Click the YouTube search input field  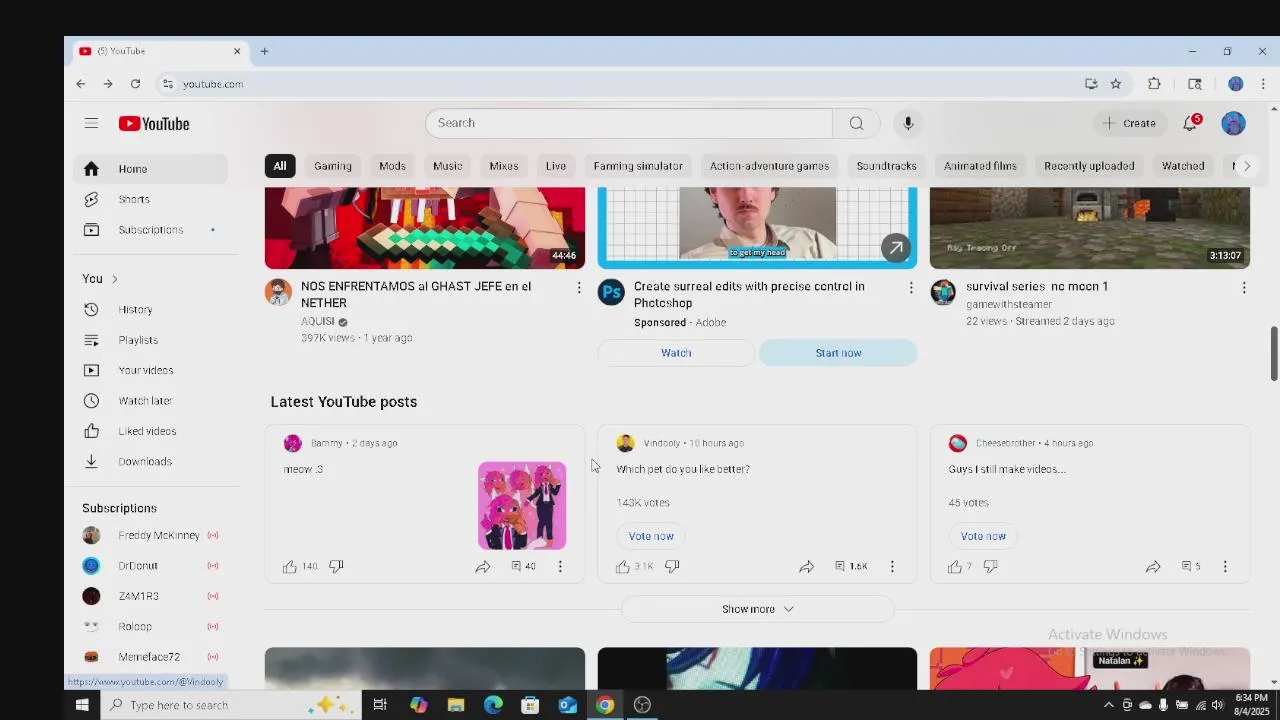tap(629, 123)
